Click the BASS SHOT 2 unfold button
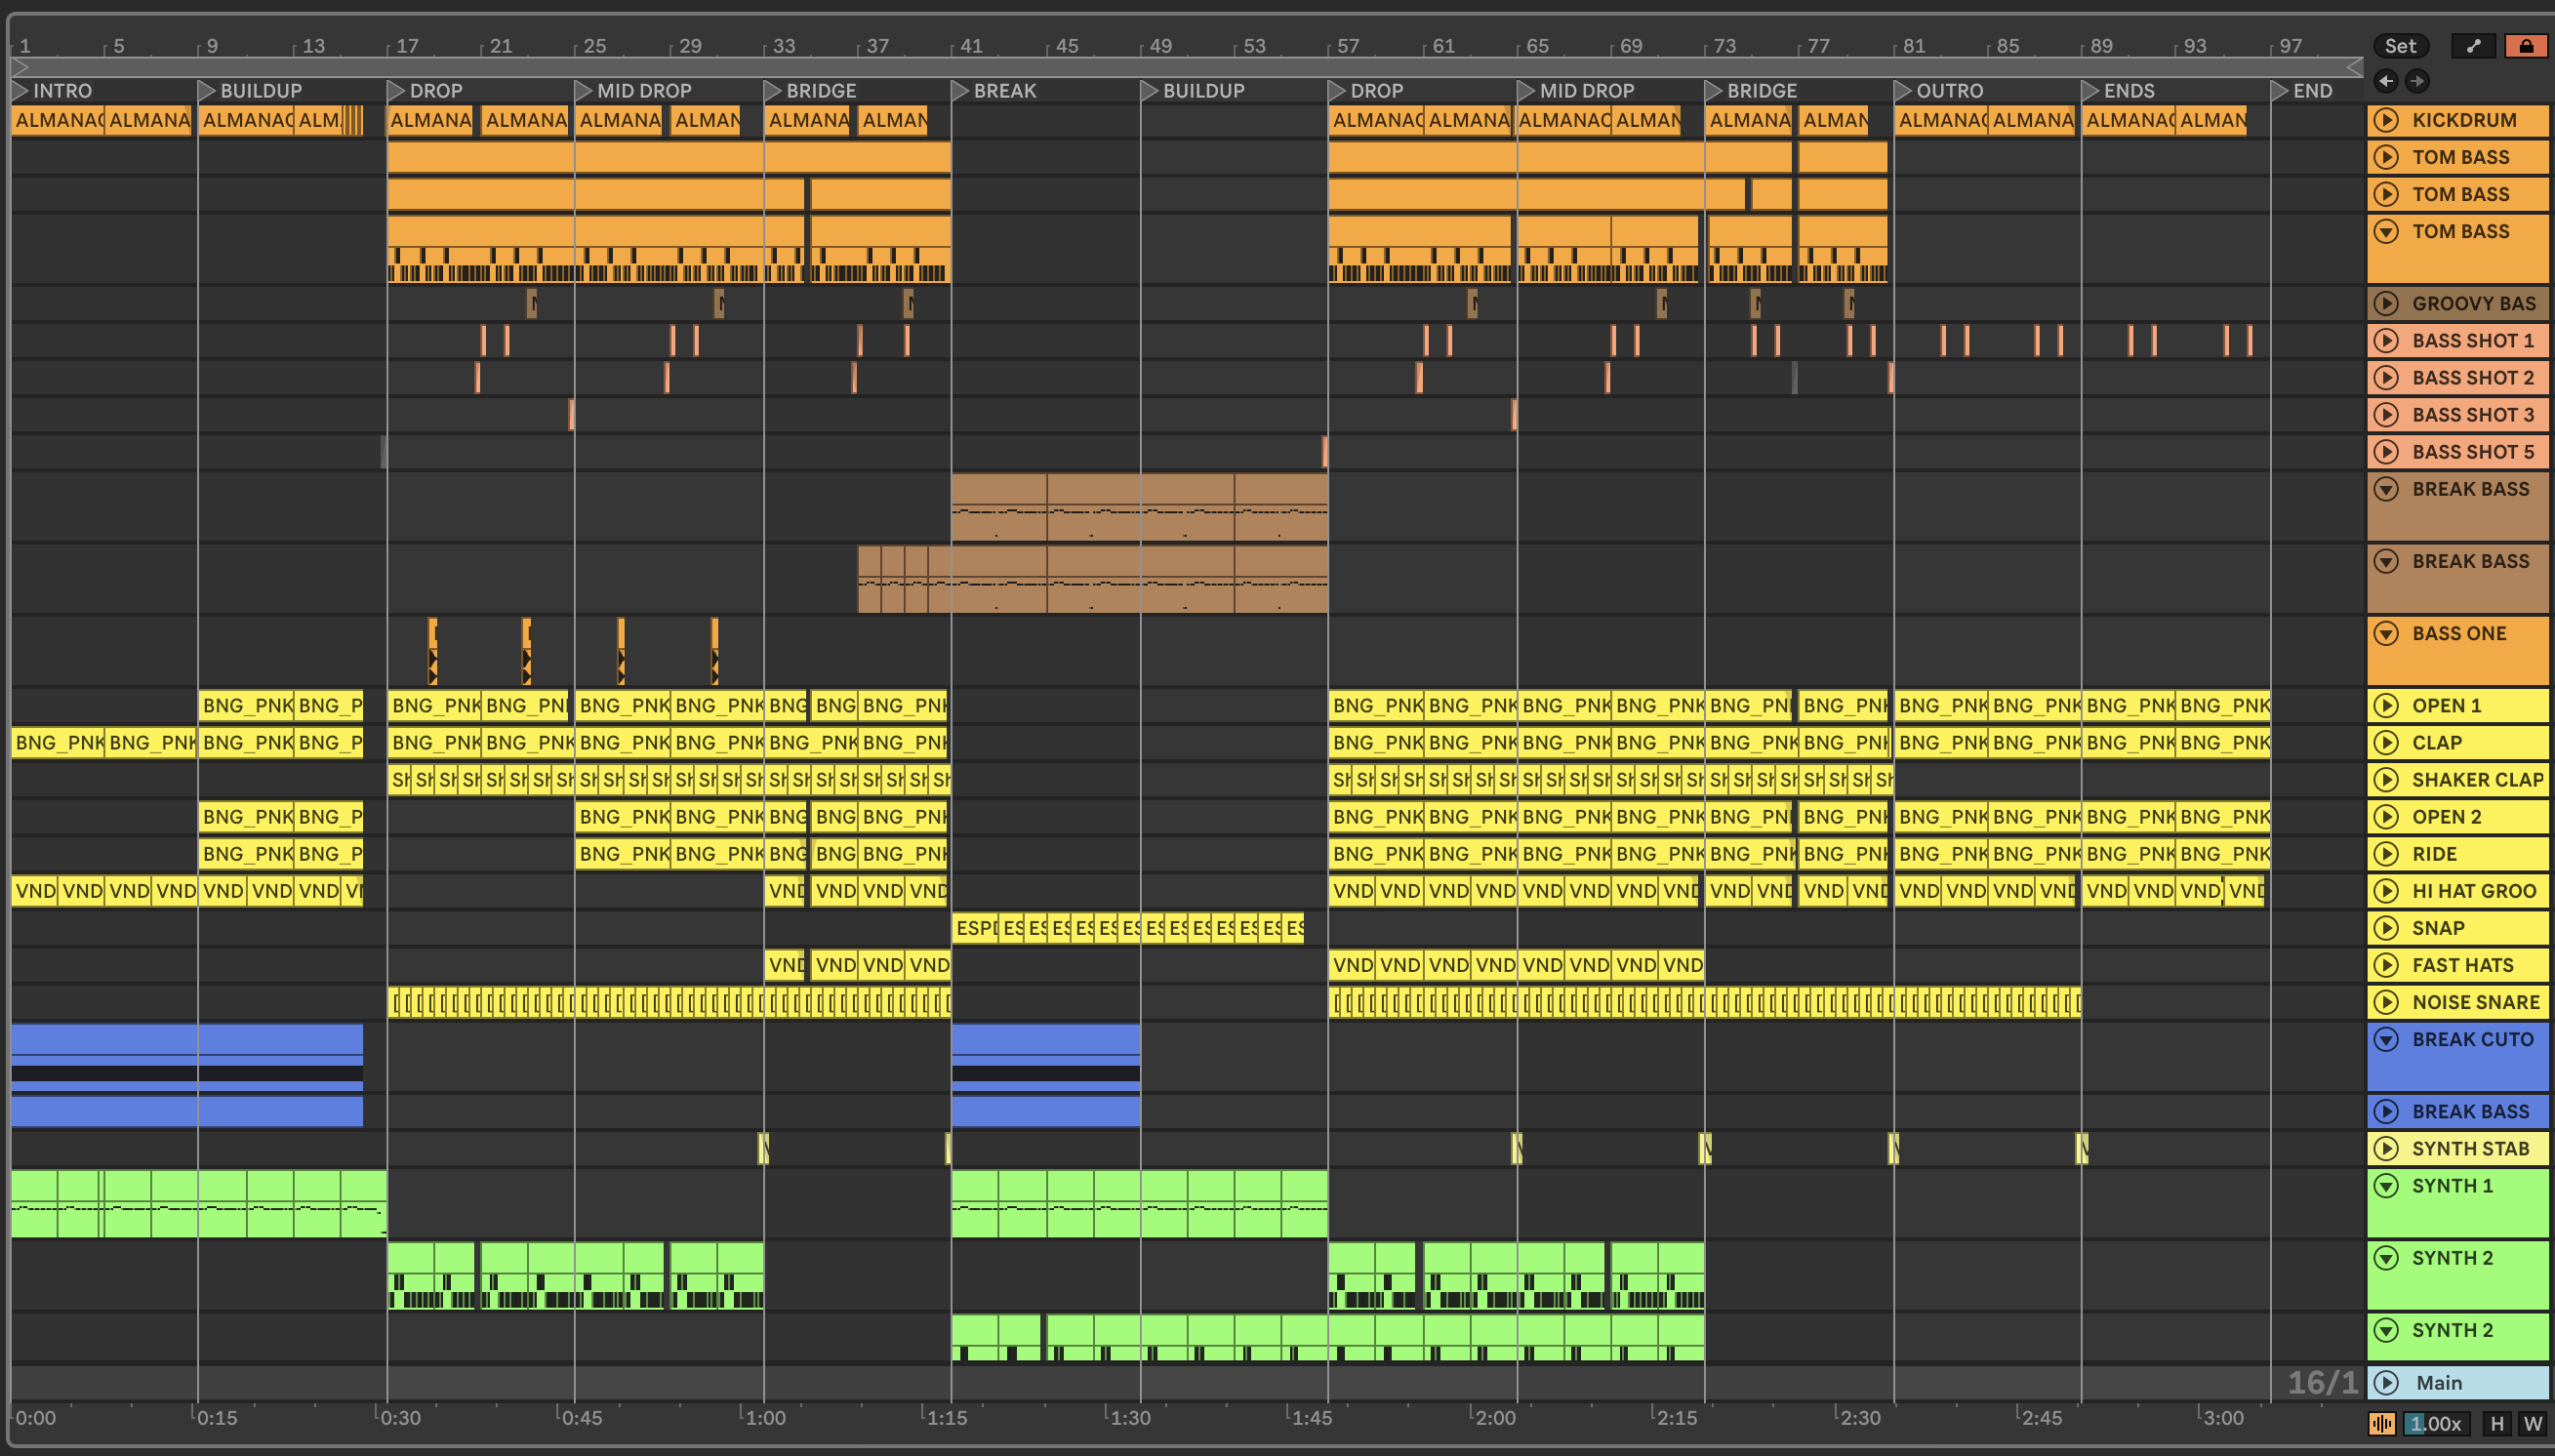This screenshot has width=2555, height=1456. [x=2386, y=377]
